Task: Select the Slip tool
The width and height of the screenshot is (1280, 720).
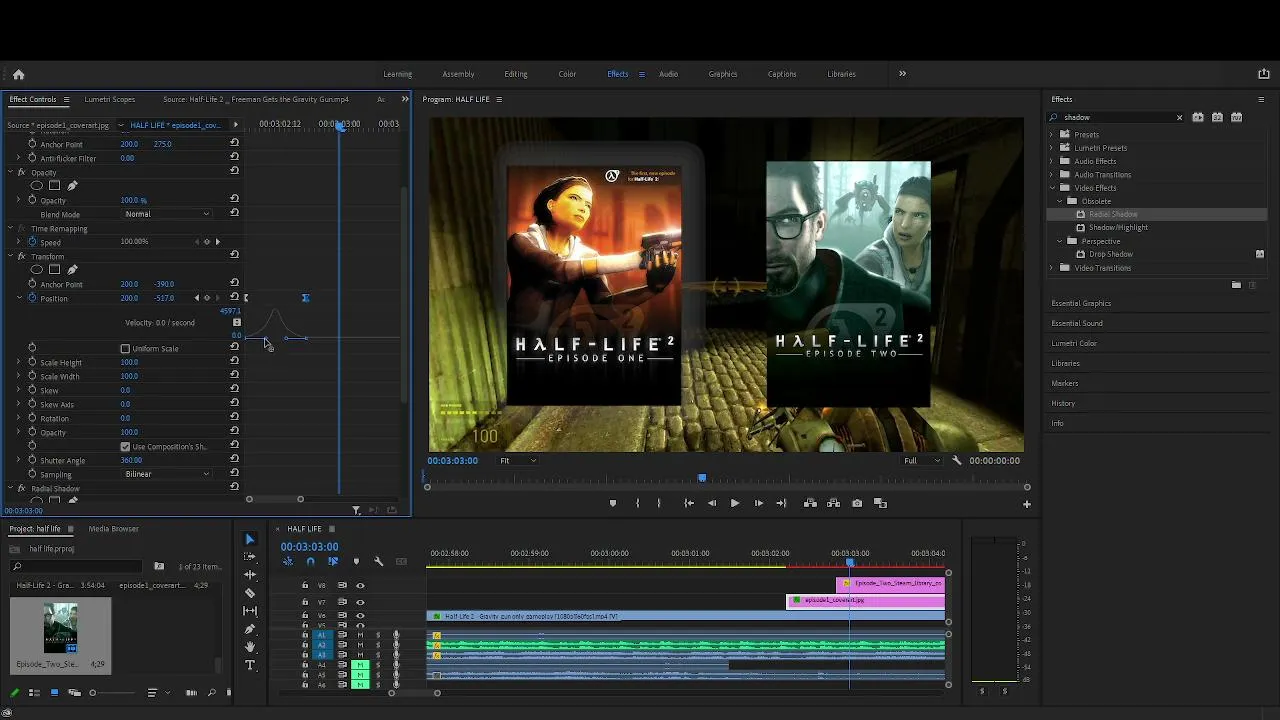Action: point(249,611)
